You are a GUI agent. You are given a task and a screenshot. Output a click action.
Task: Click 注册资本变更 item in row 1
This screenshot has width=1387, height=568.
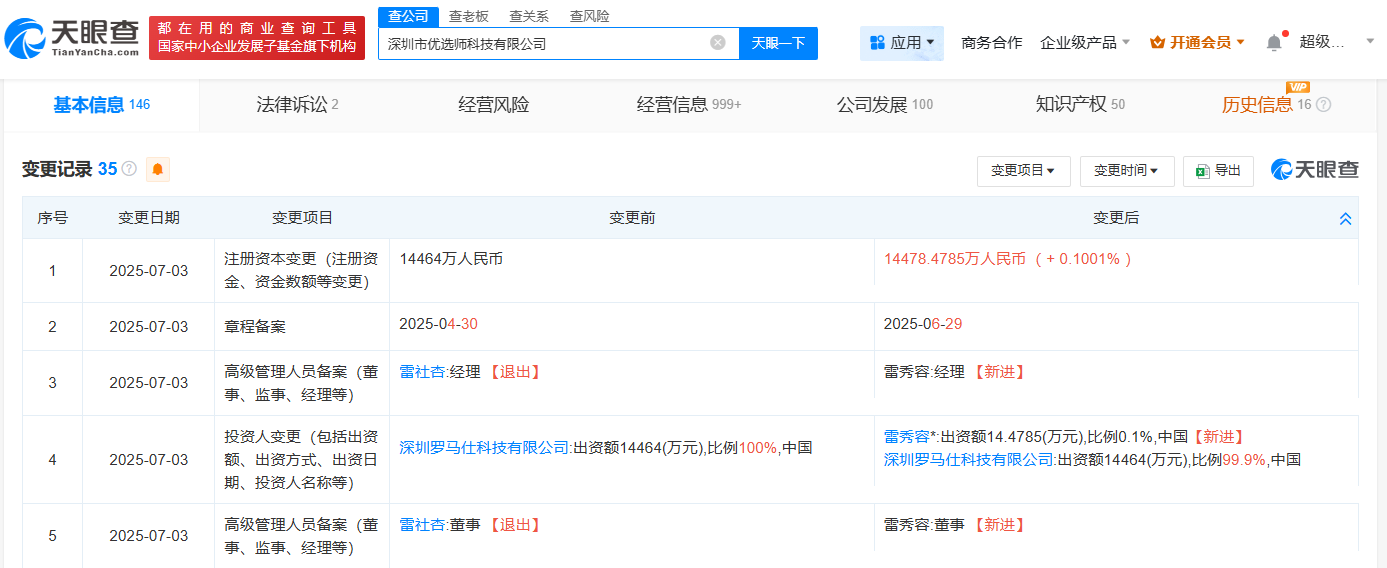(x=301, y=270)
